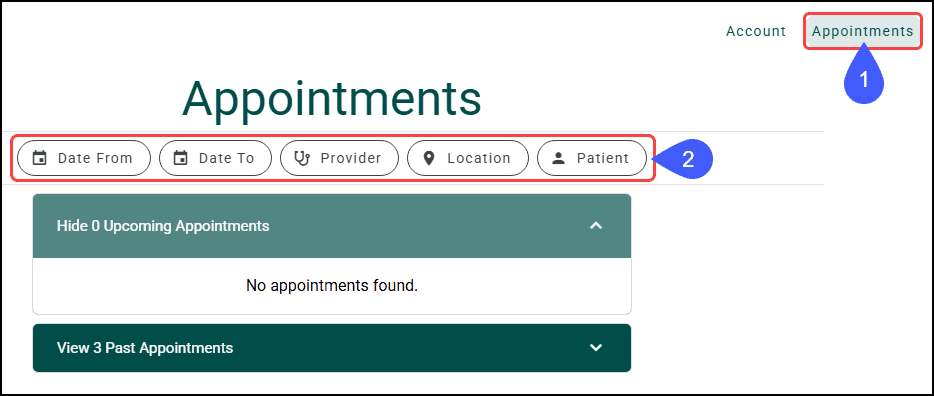Open the View 3 Past Appointments section
The image size is (934, 396).
pyautogui.click(x=332, y=348)
